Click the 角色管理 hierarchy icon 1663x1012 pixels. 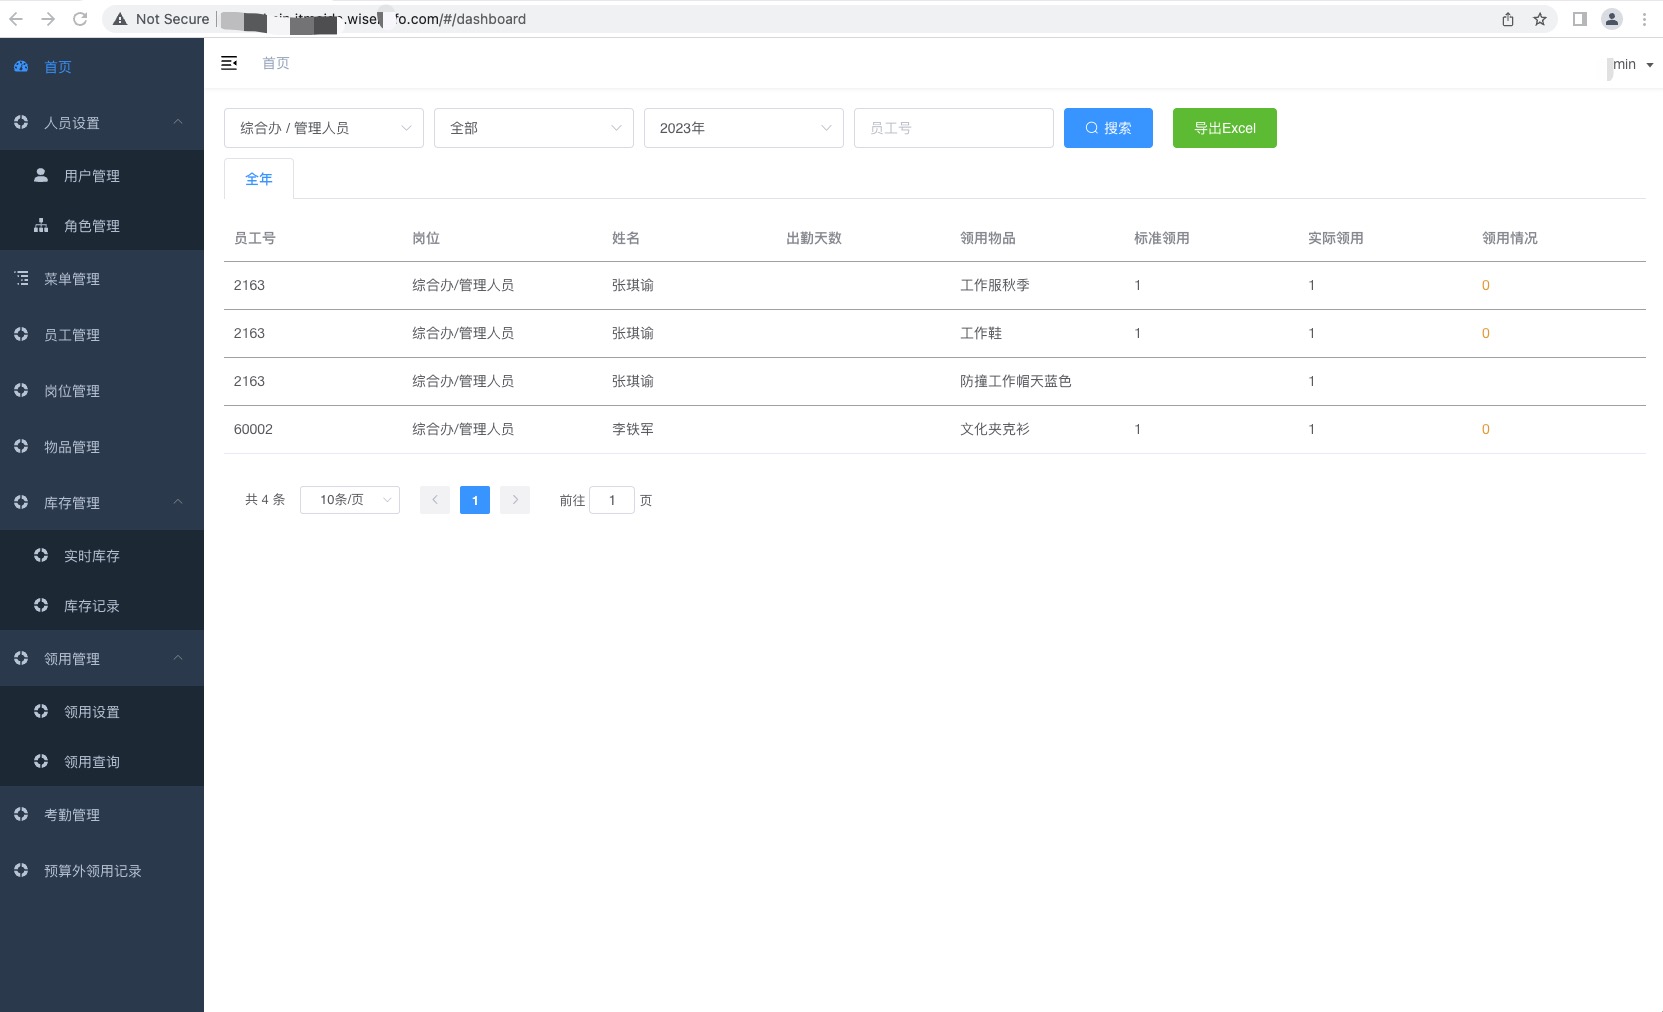click(x=41, y=225)
